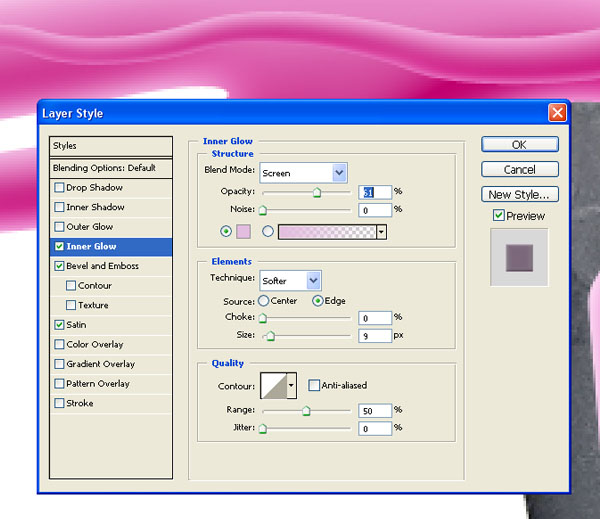Click the Size value field

coord(375,336)
